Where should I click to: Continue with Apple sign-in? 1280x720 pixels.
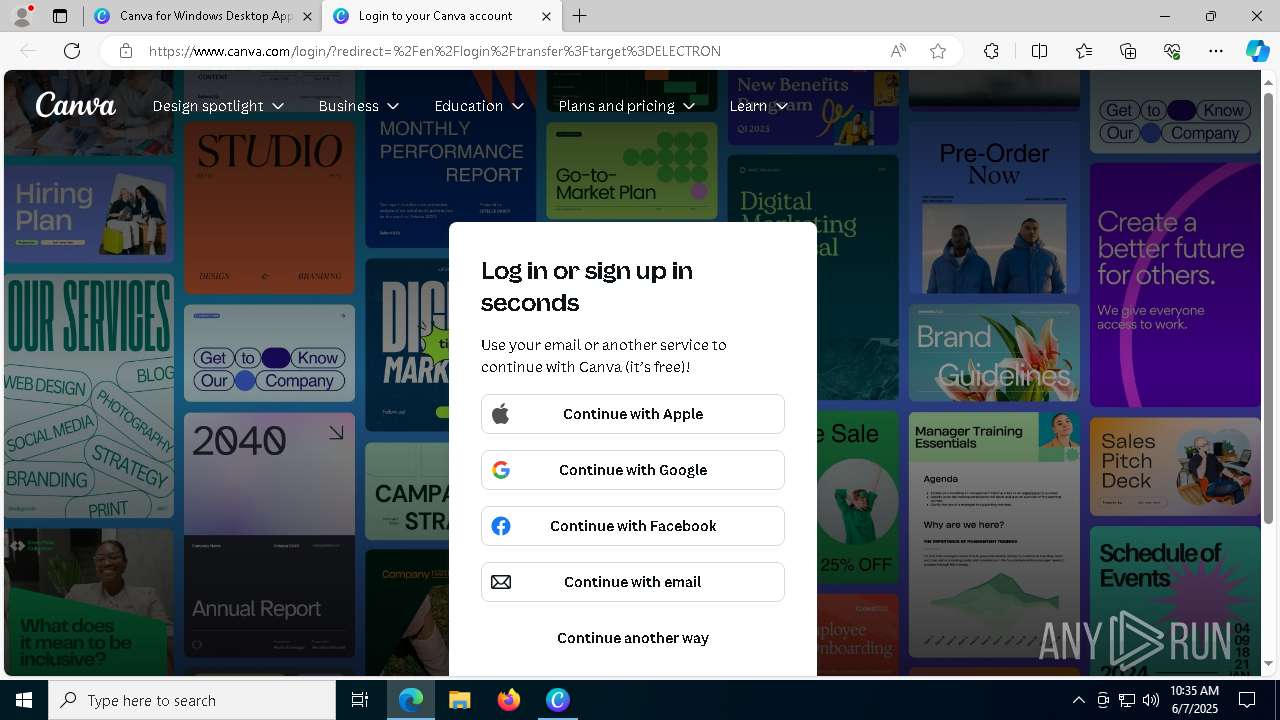pos(633,414)
